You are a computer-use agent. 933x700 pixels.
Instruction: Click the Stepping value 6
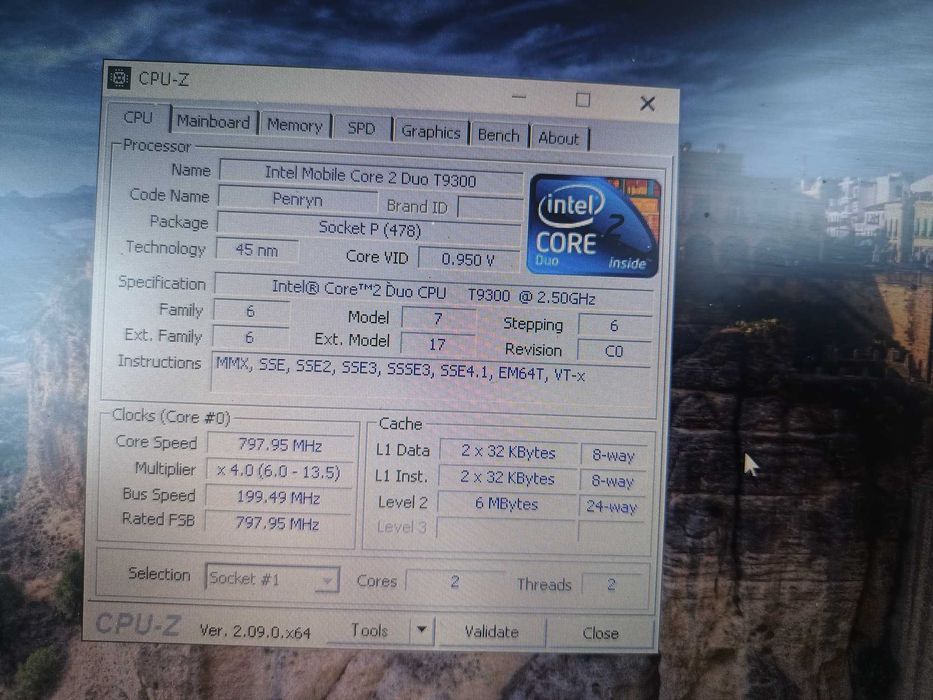pyautogui.click(x=615, y=326)
